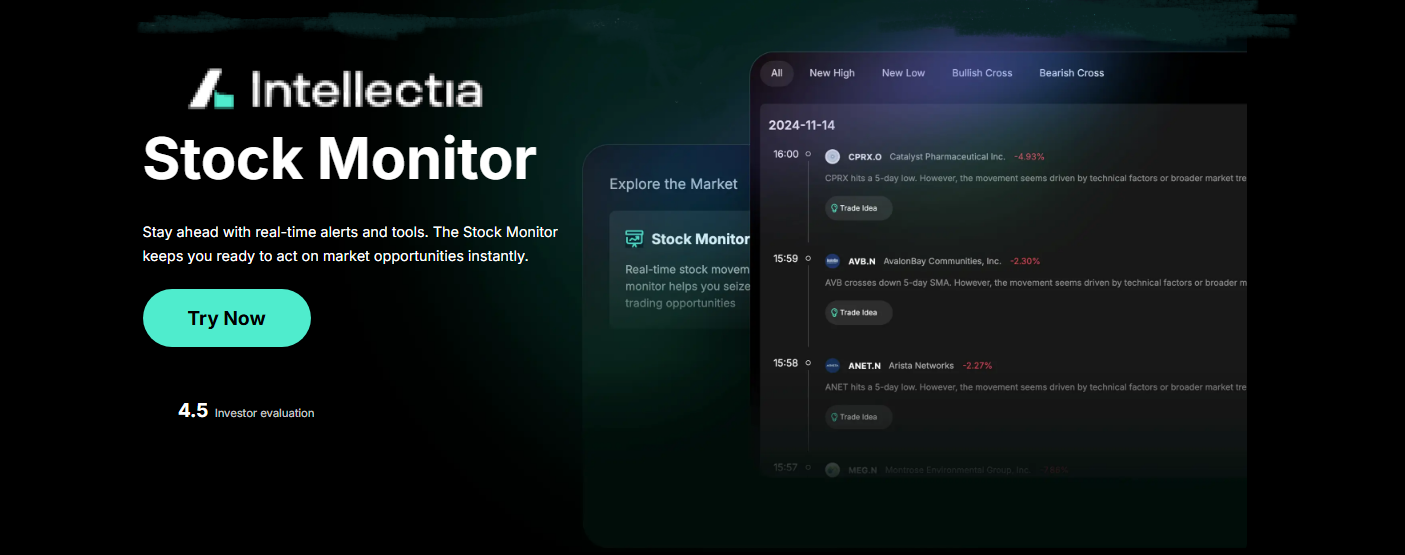This screenshot has width=1405, height=555.
Task: Click the Try Now button
Action: coord(227,318)
